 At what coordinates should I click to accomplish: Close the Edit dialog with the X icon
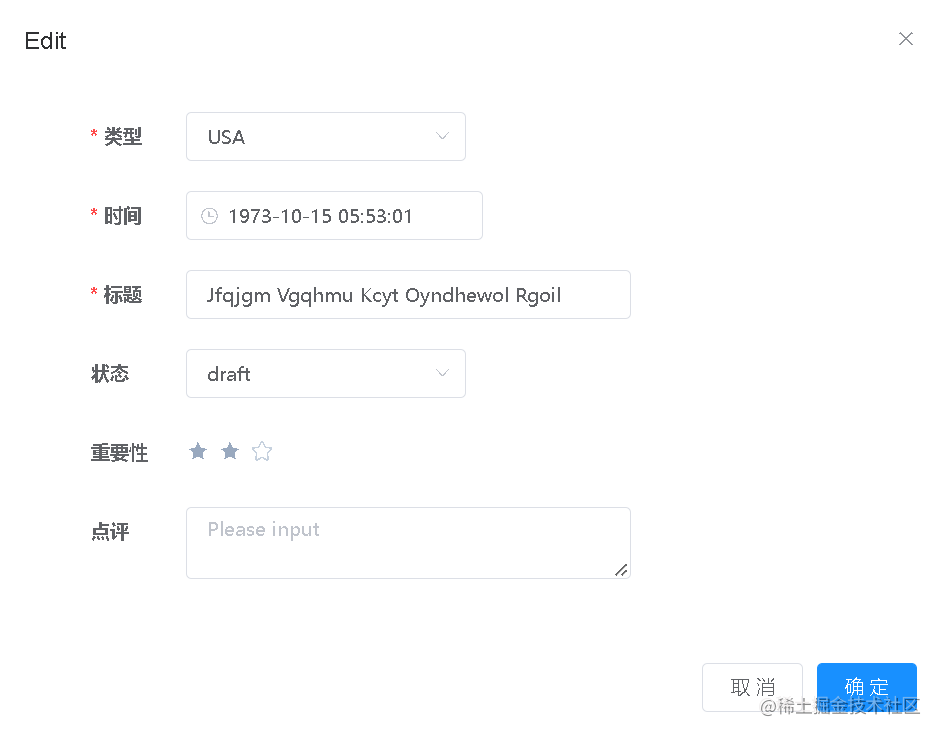(906, 39)
